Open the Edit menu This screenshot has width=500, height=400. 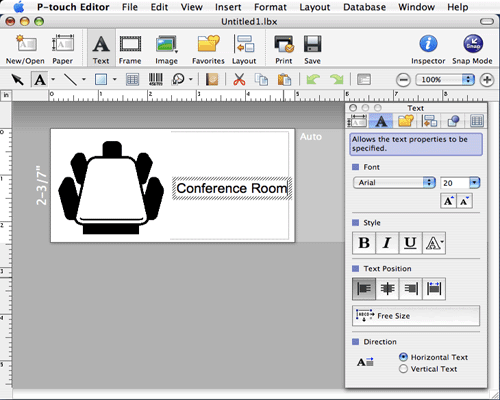coord(159,7)
